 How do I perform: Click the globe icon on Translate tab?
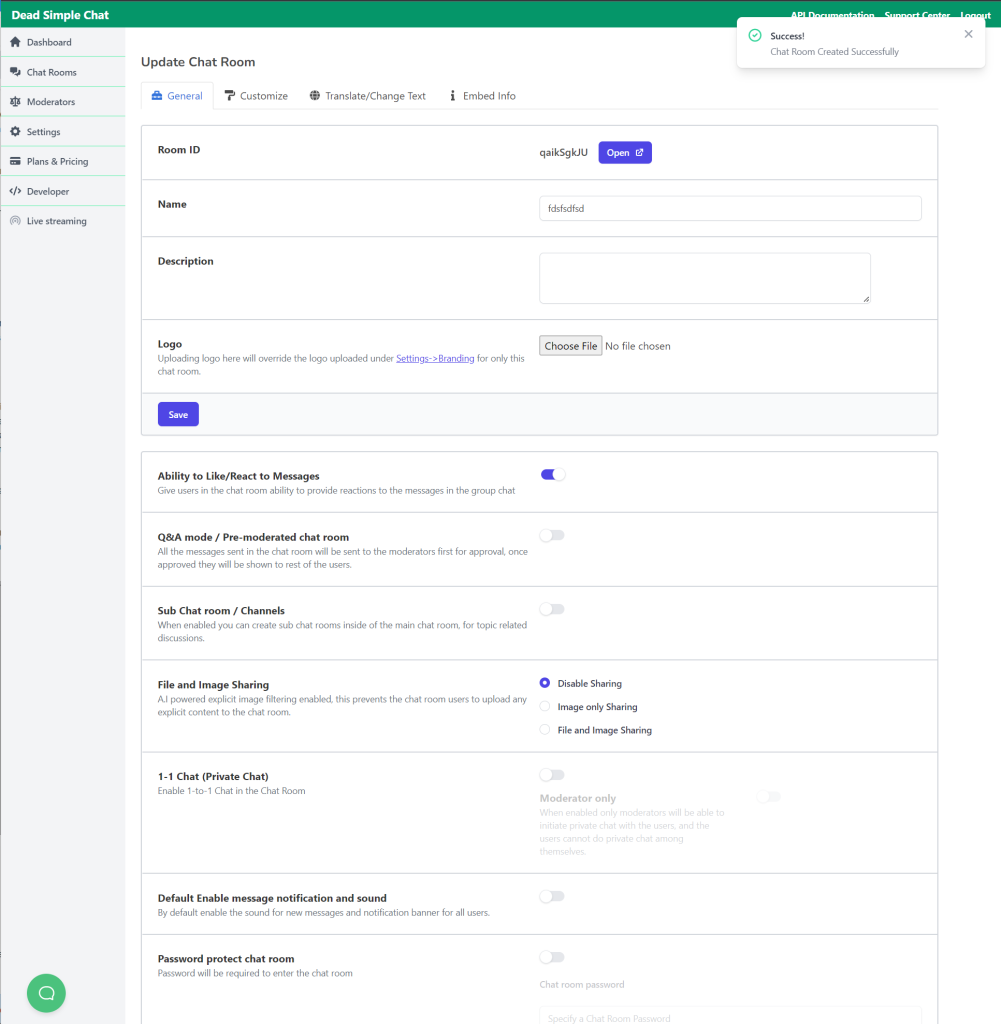[x=315, y=95]
